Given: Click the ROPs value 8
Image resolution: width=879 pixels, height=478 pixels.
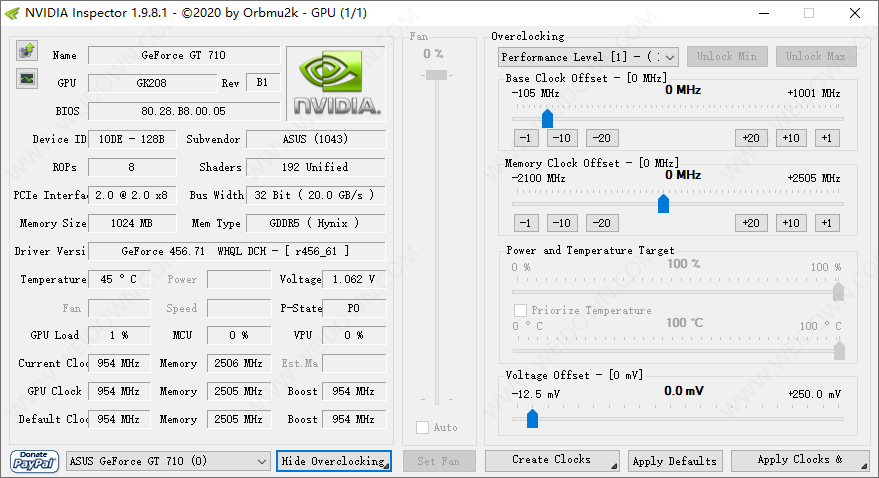Looking at the screenshot, I should [132, 167].
